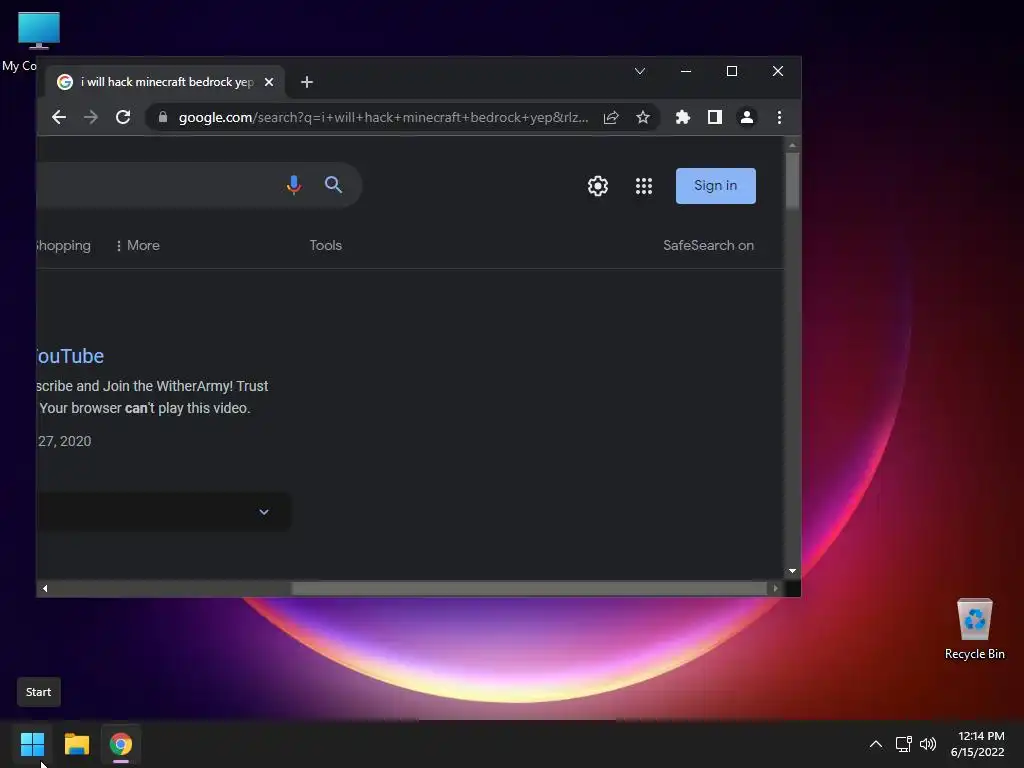Viewport: 1024px width, 768px height.
Task: Open the Google apps grid
Action: [x=644, y=186]
